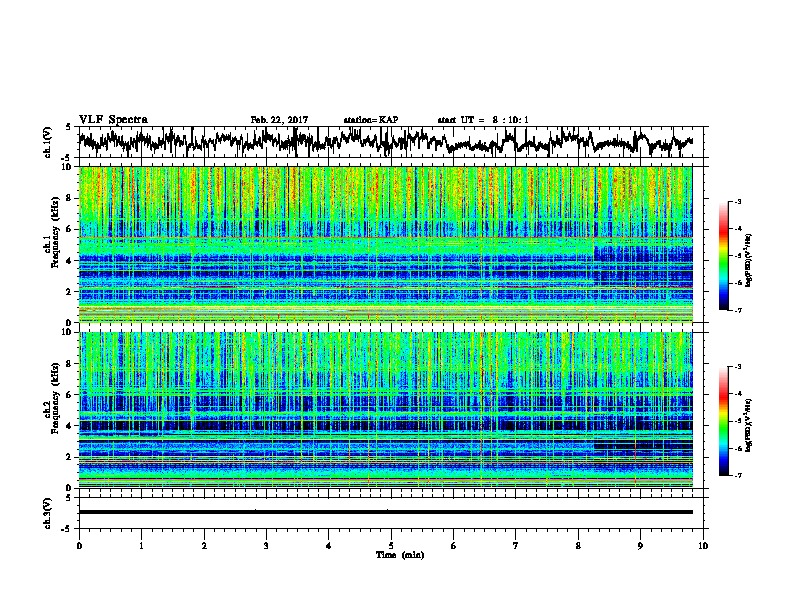Click time axis tick label 7
The height and width of the screenshot is (612, 792).
tap(516, 546)
